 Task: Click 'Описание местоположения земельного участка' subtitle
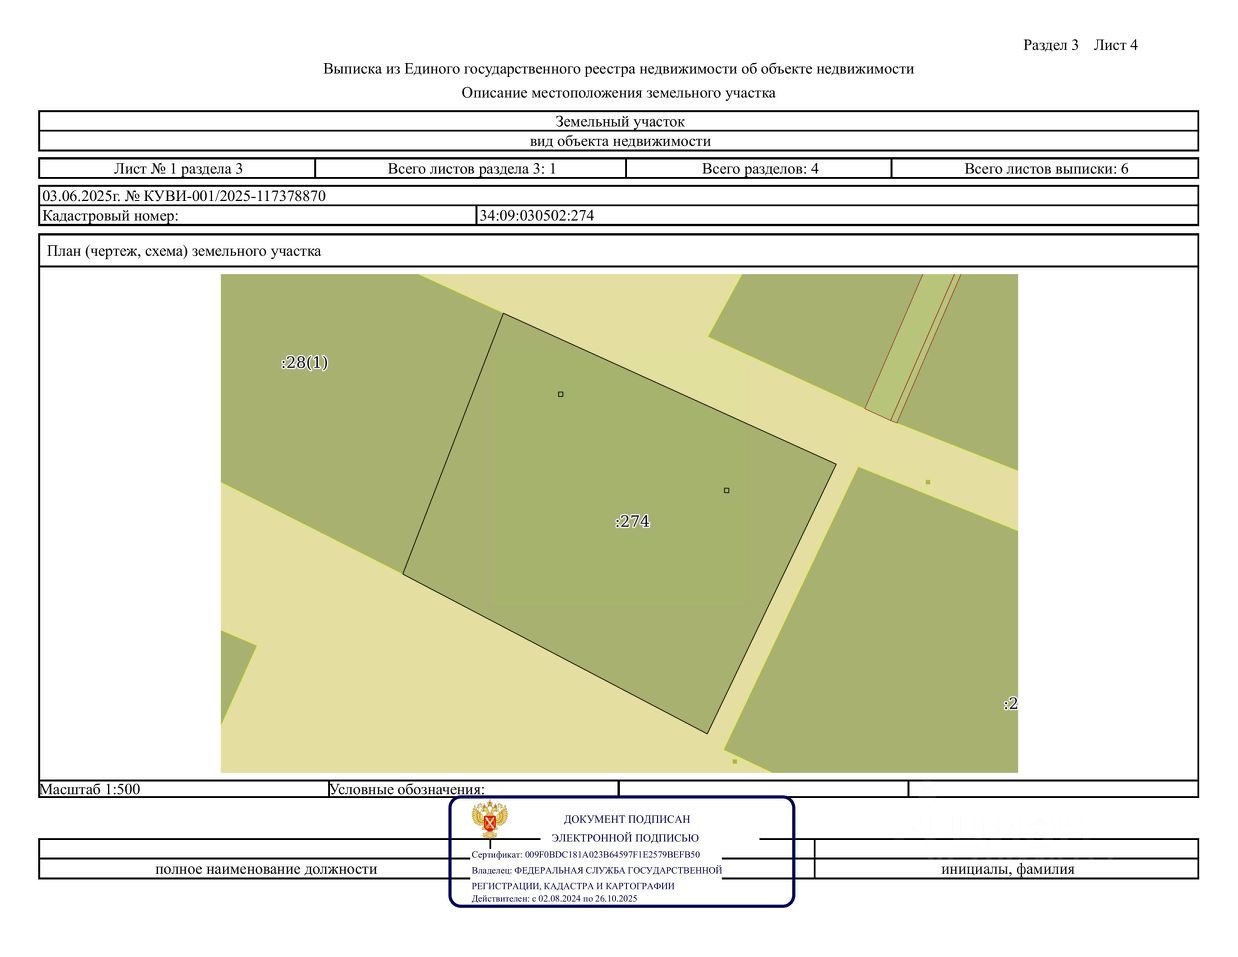[x=618, y=93]
